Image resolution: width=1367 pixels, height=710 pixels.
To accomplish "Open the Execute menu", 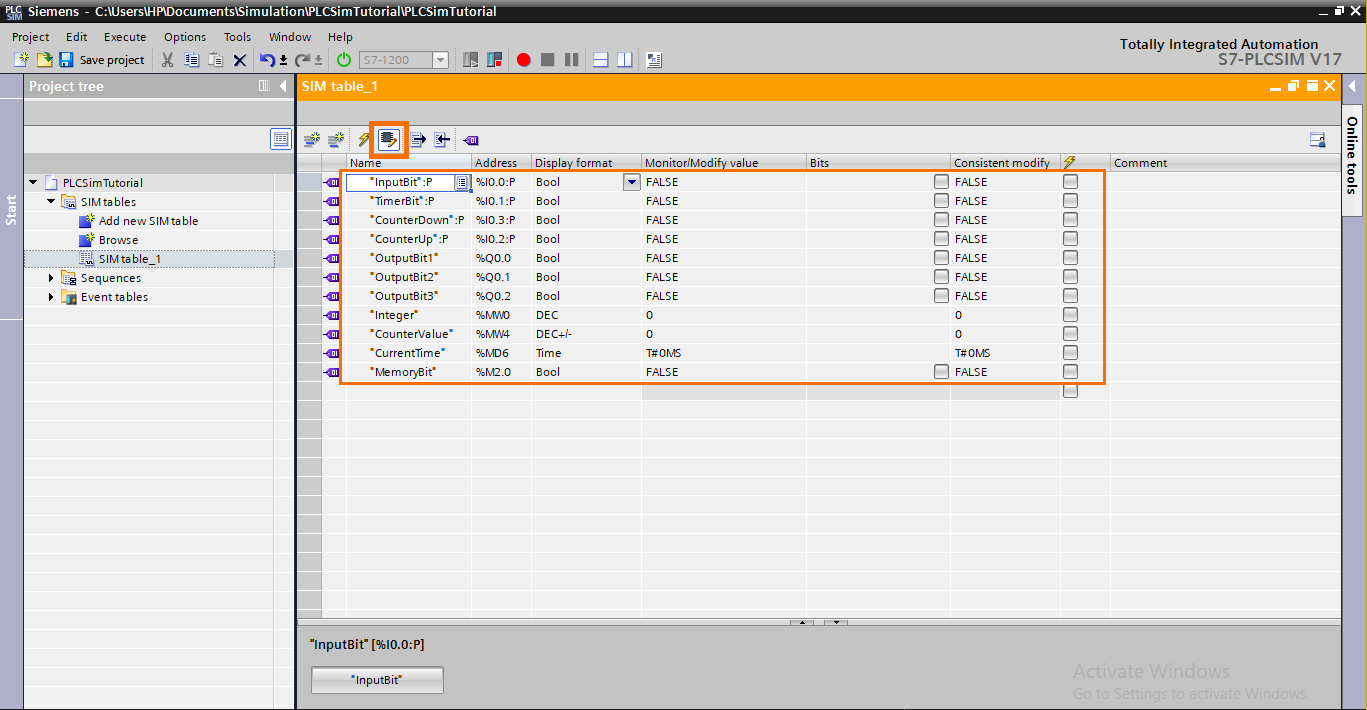I will pyautogui.click(x=125, y=37).
